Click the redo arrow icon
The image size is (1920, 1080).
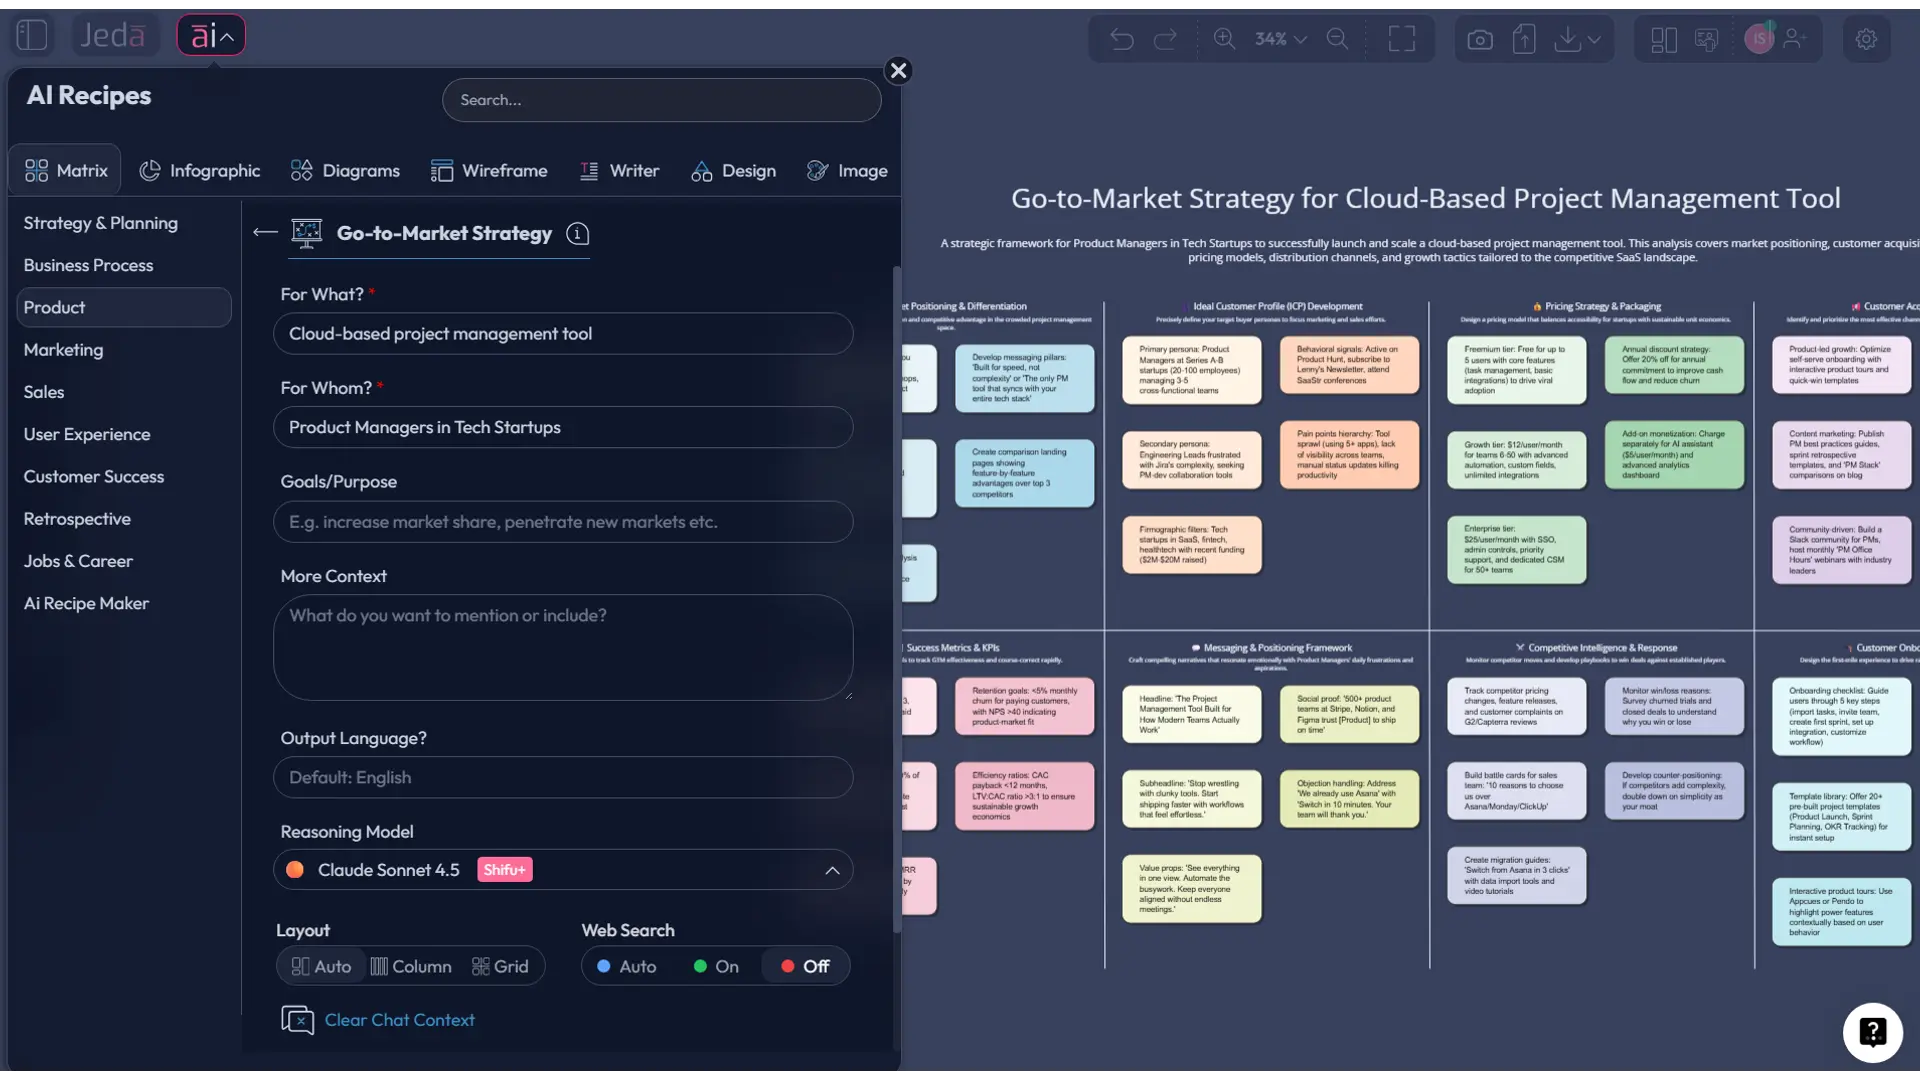1167,39
